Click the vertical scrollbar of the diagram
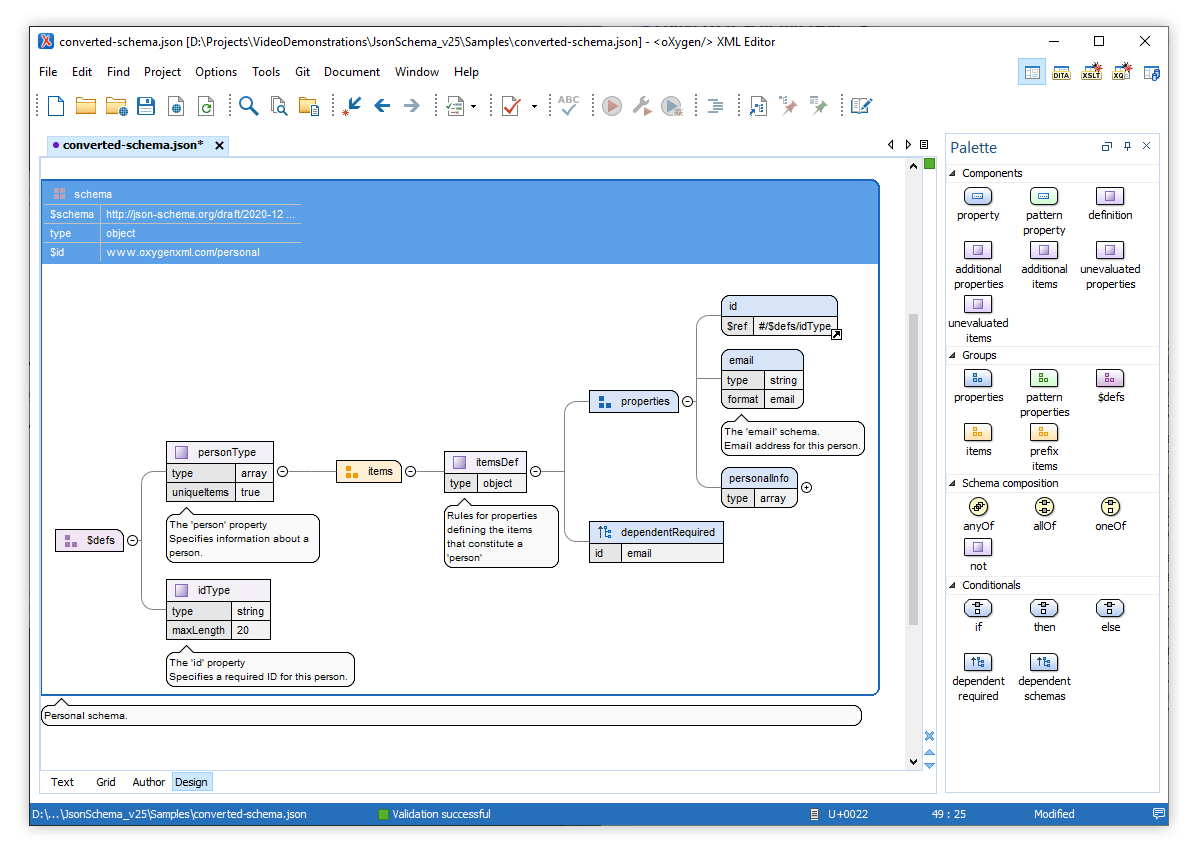1200x850 pixels. coord(913,470)
